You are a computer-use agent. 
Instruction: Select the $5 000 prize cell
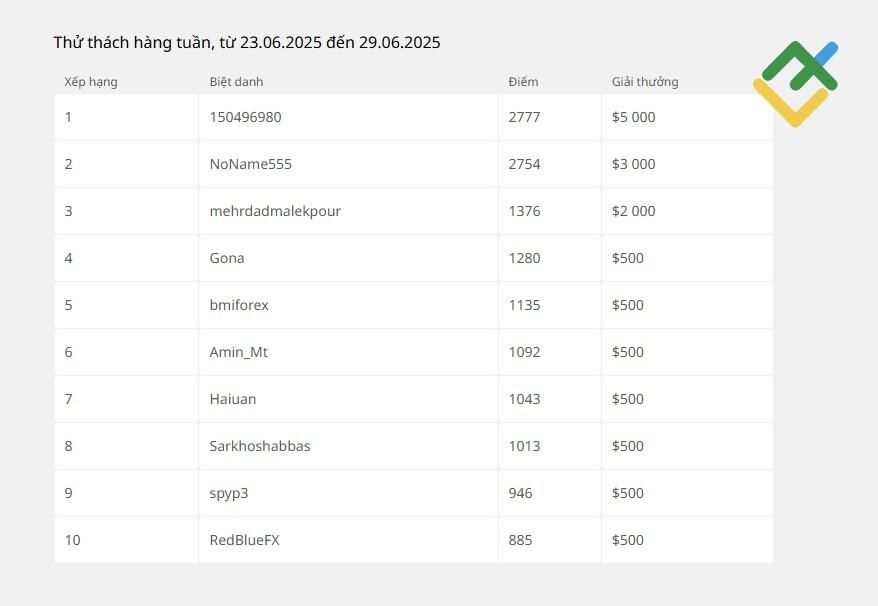point(687,117)
